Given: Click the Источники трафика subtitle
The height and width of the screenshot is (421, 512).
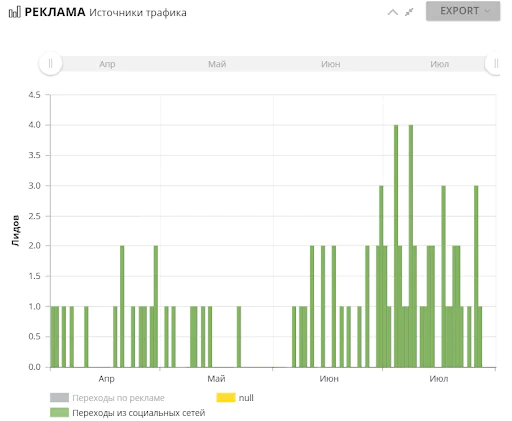Looking at the screenshot, I should (138, 13).
